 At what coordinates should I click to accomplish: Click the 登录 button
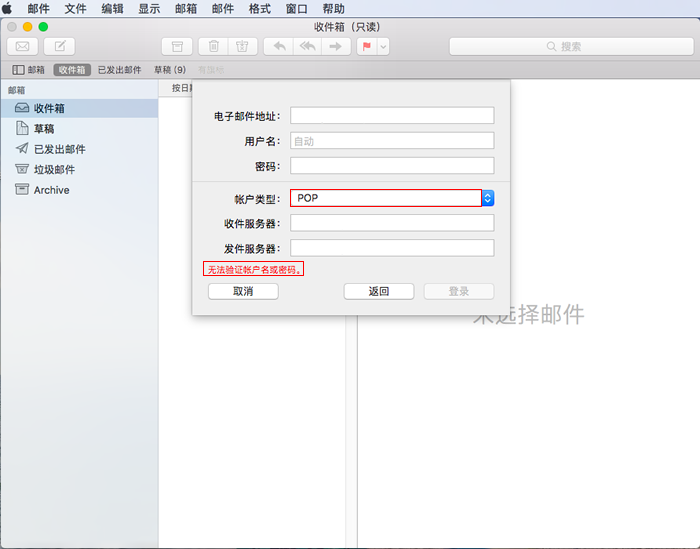tap(459, 291)
